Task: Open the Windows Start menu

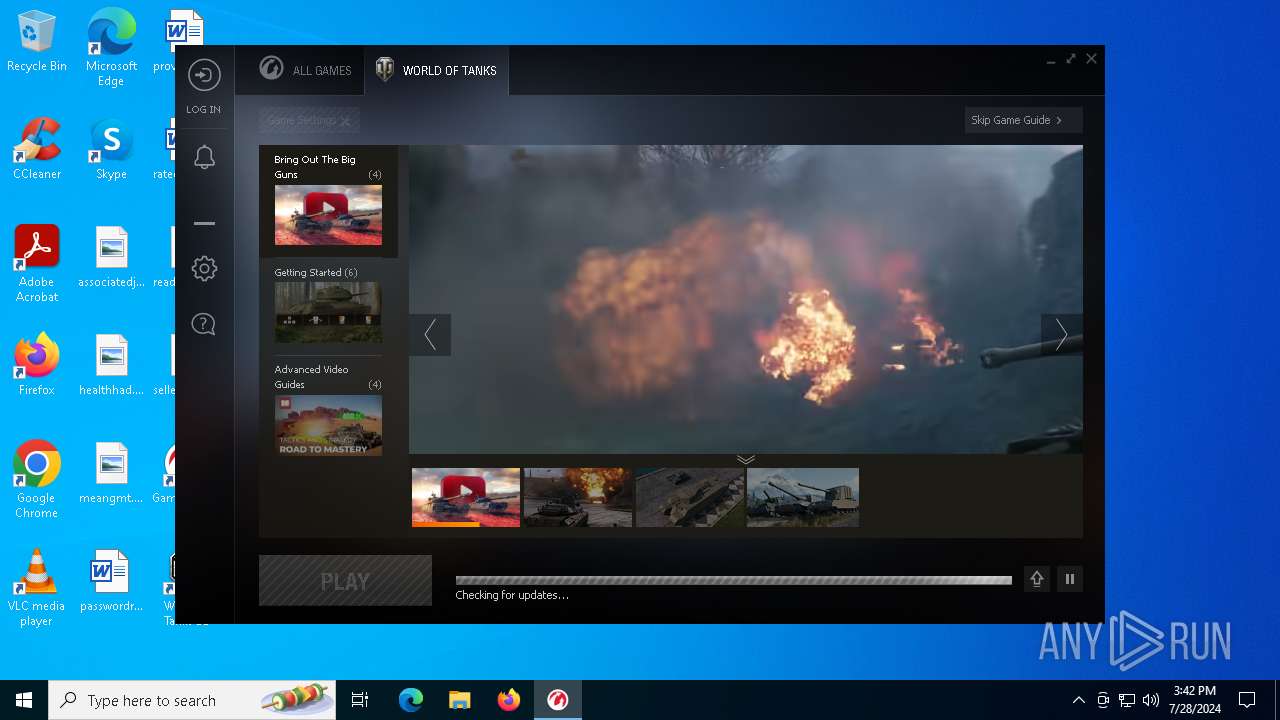Action: (x=24, y=700)
